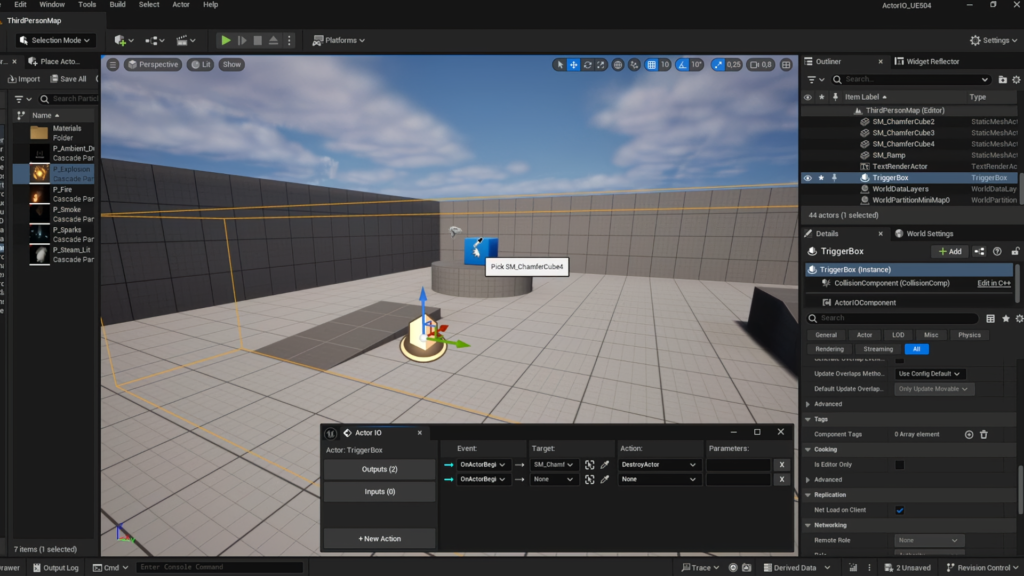Select the Rotate tool in the viewport toolbar

586,64
